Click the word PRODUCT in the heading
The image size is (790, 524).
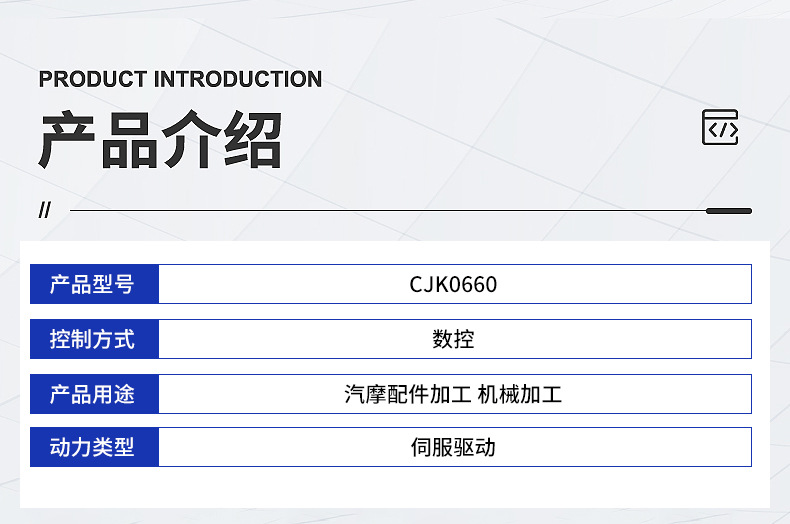click(x=94, y=80)
